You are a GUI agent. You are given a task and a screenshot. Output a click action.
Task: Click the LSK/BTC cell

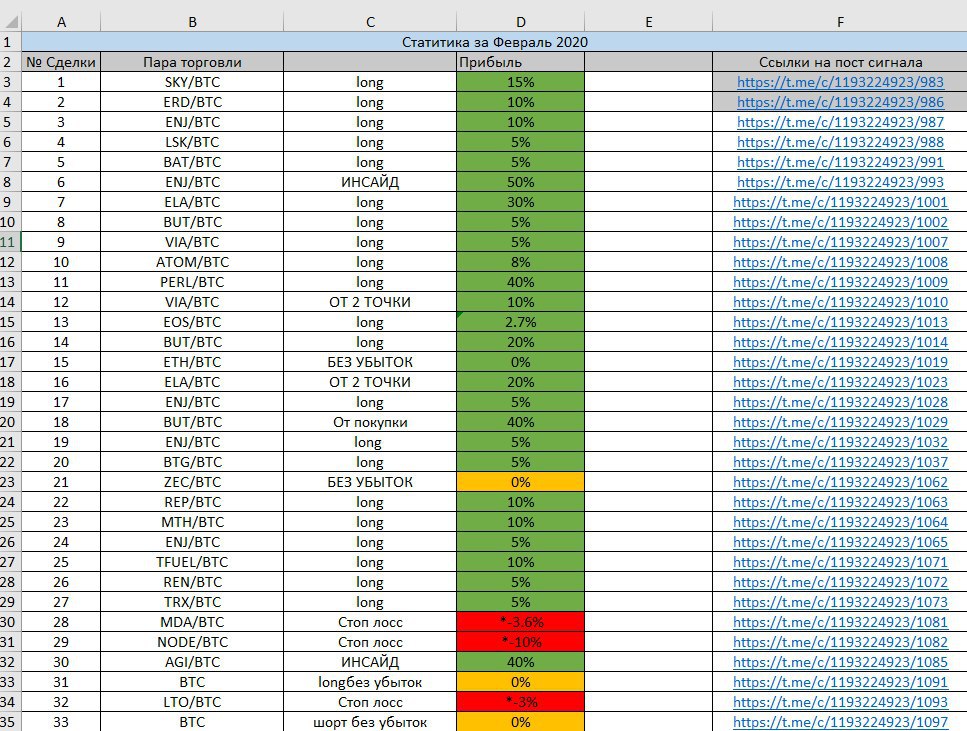[192, 142]
